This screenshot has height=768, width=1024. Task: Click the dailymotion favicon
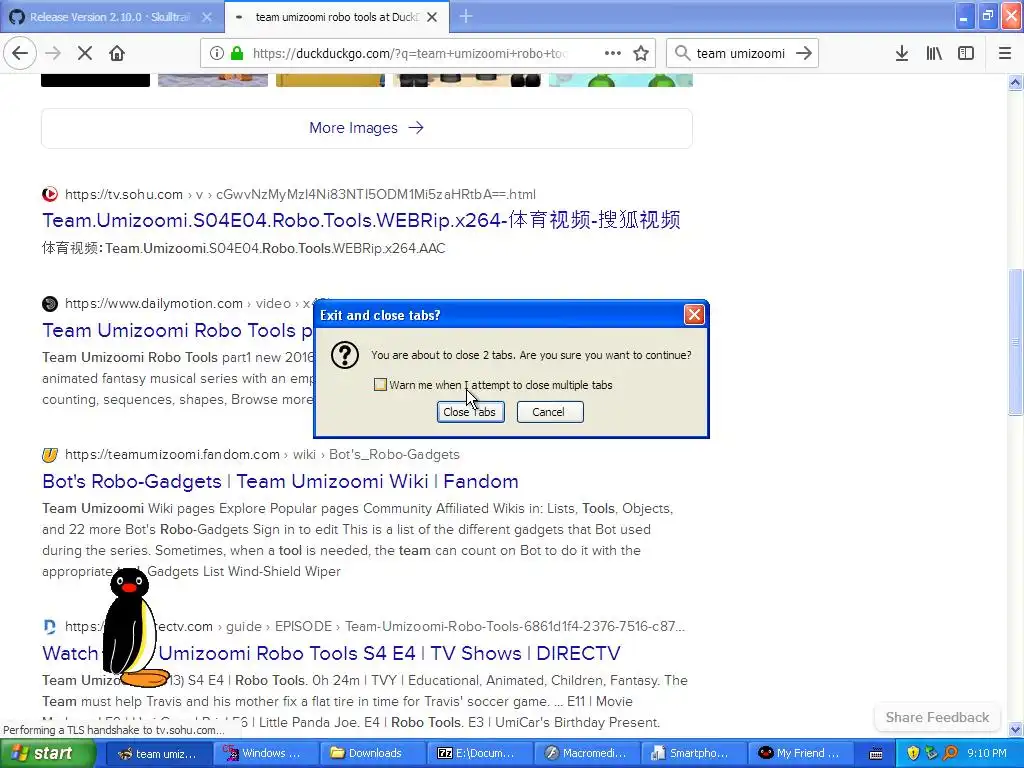(50, 304)
